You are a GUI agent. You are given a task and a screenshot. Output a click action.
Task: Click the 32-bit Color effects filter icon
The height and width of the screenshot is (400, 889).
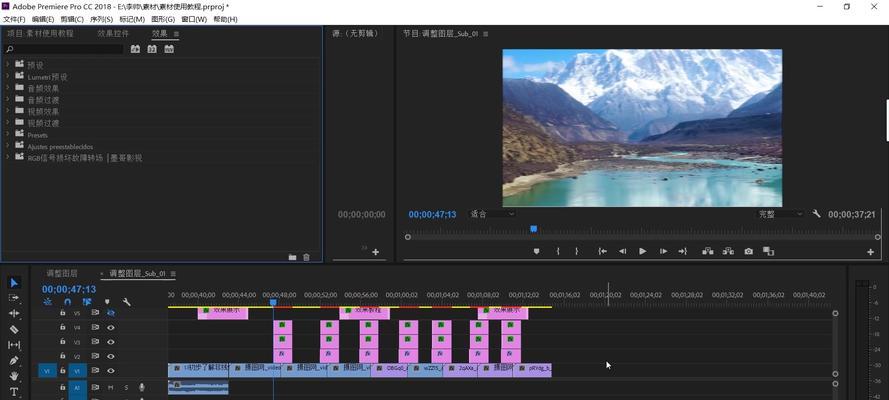[152, 49]
